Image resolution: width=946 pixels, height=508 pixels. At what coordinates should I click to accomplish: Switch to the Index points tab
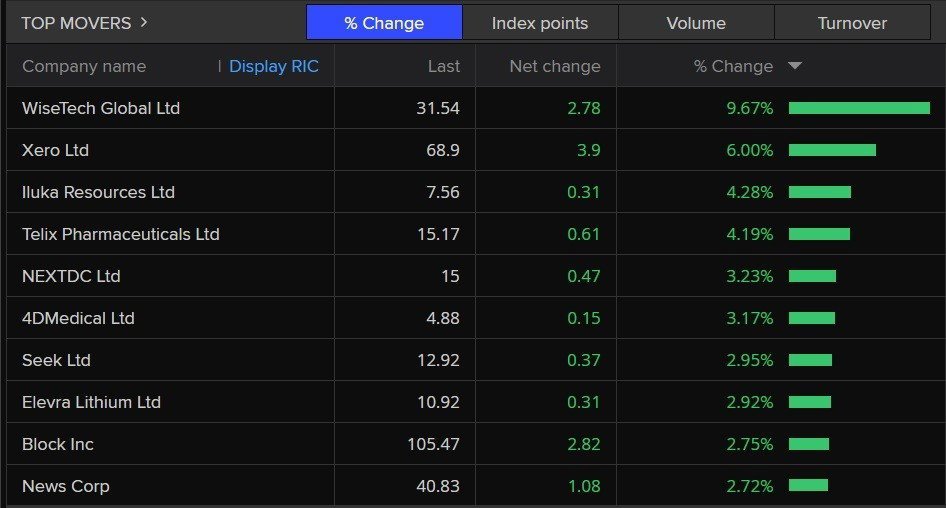pos(540,22)
